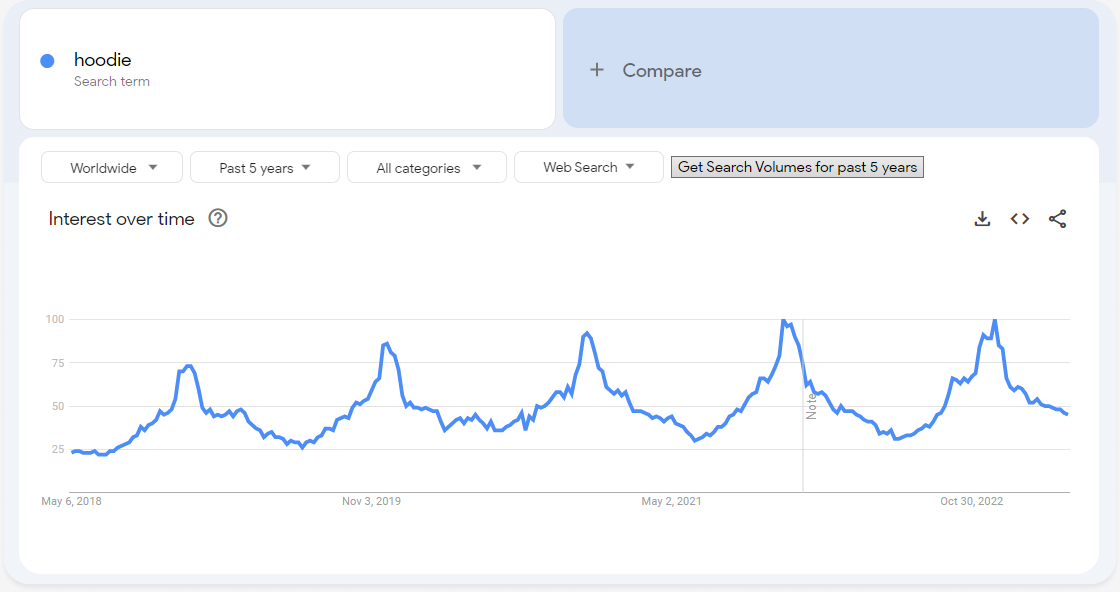Open help for Interest over time
Viewport: 1120px width, 592px height.
[218, 218]
